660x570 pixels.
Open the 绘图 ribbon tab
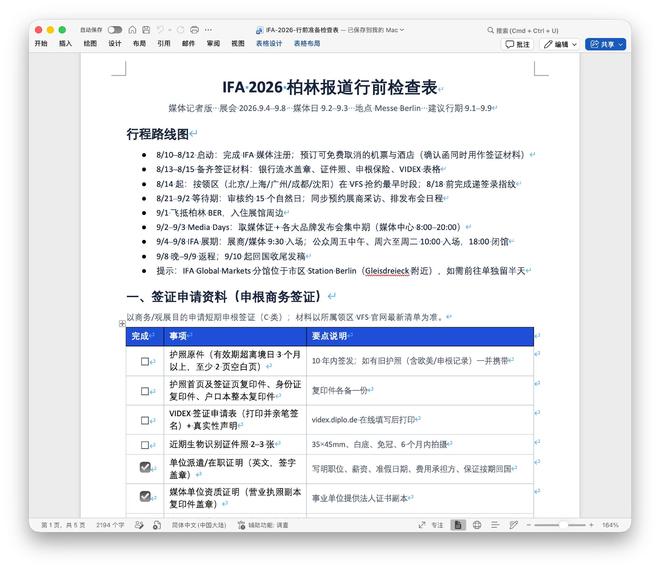click(x=90, y=43)
